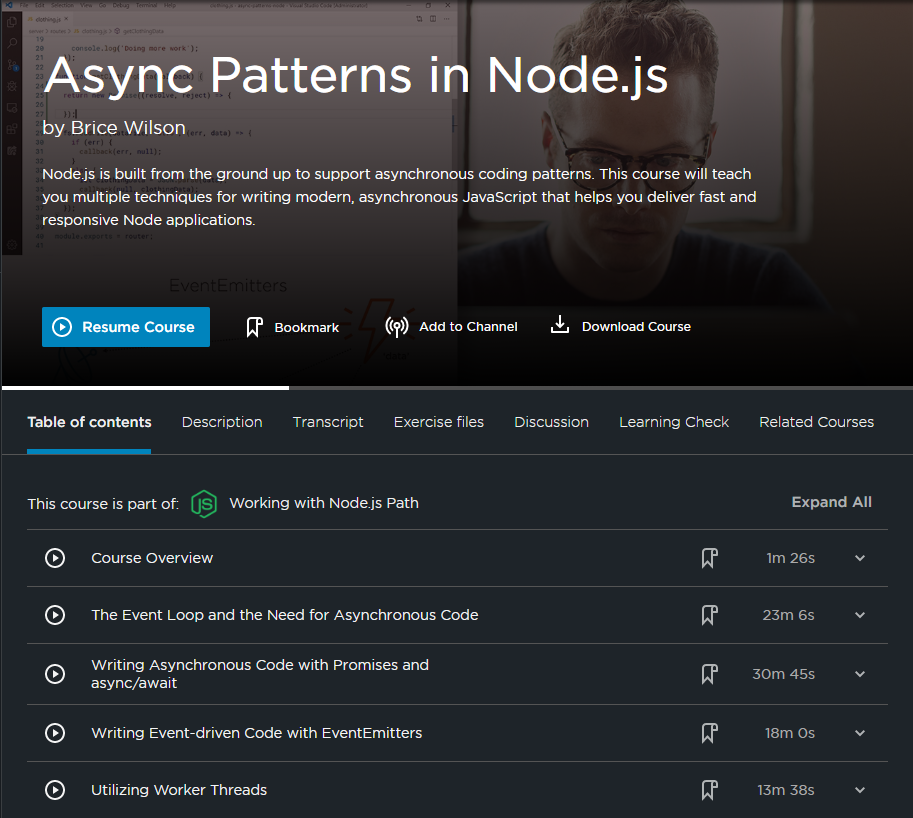
Task: Play the Promises and async/await module
Action: pos(55,674)
